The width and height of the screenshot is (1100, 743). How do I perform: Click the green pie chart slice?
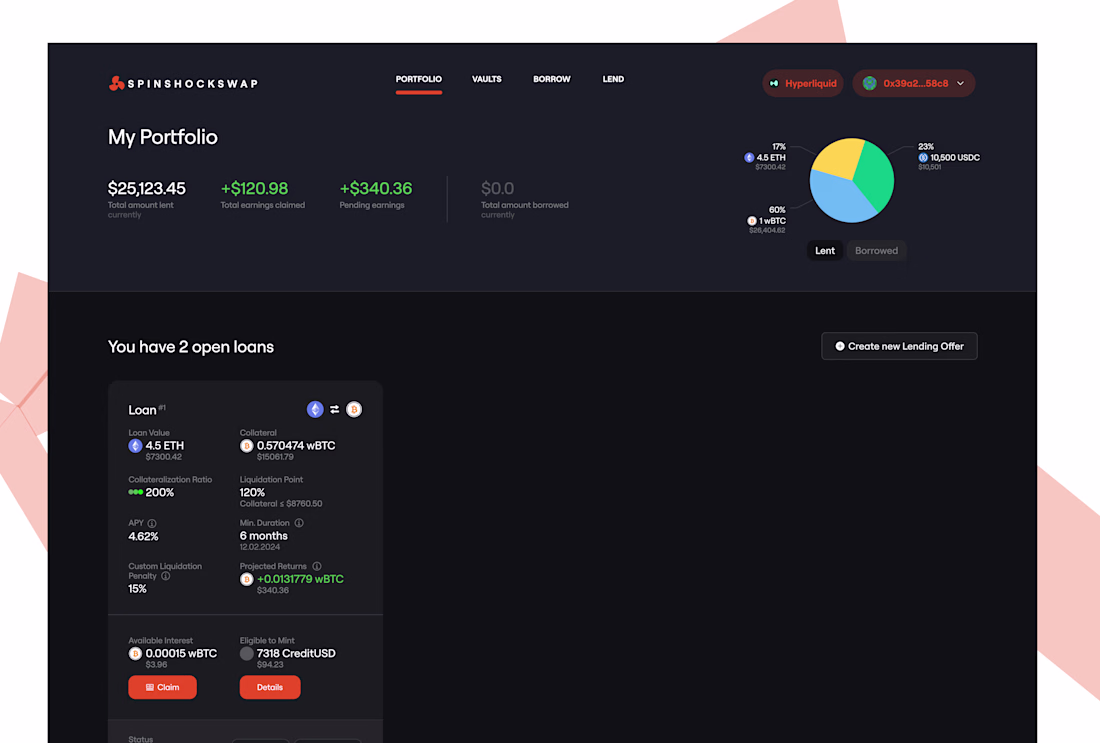pyautogui.click(x=876, y=175)
